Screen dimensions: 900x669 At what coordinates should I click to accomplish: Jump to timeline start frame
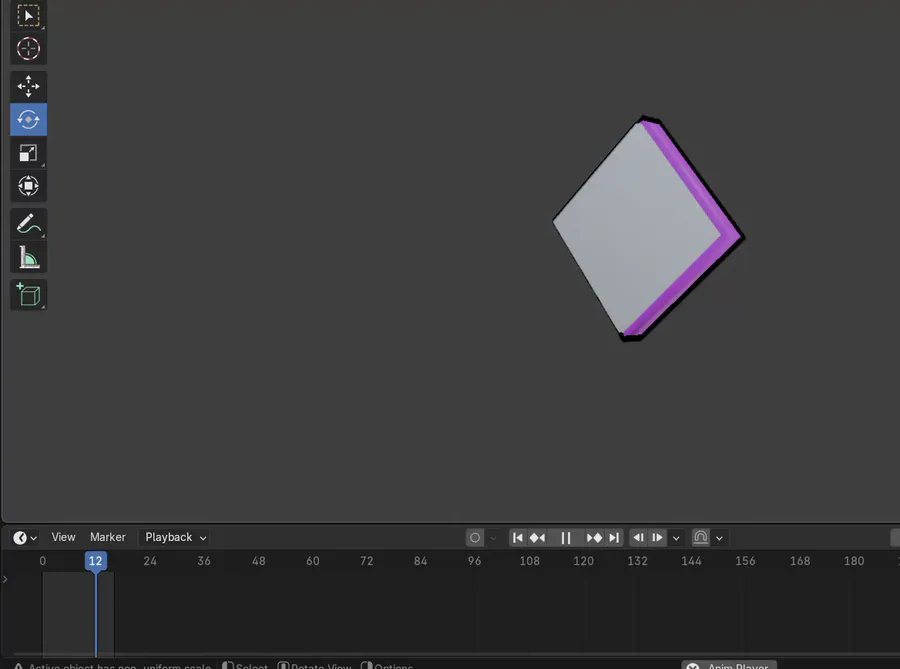tap(518, 538)
